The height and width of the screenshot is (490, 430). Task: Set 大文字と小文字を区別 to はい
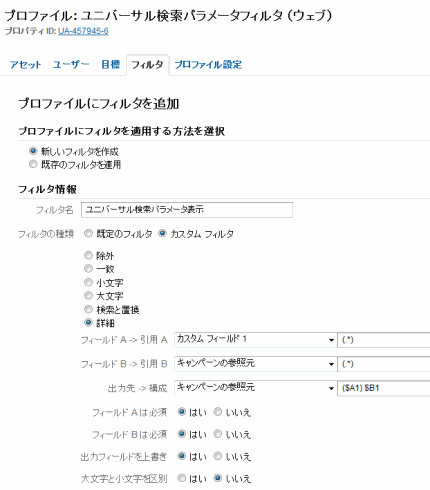[182, 478]
